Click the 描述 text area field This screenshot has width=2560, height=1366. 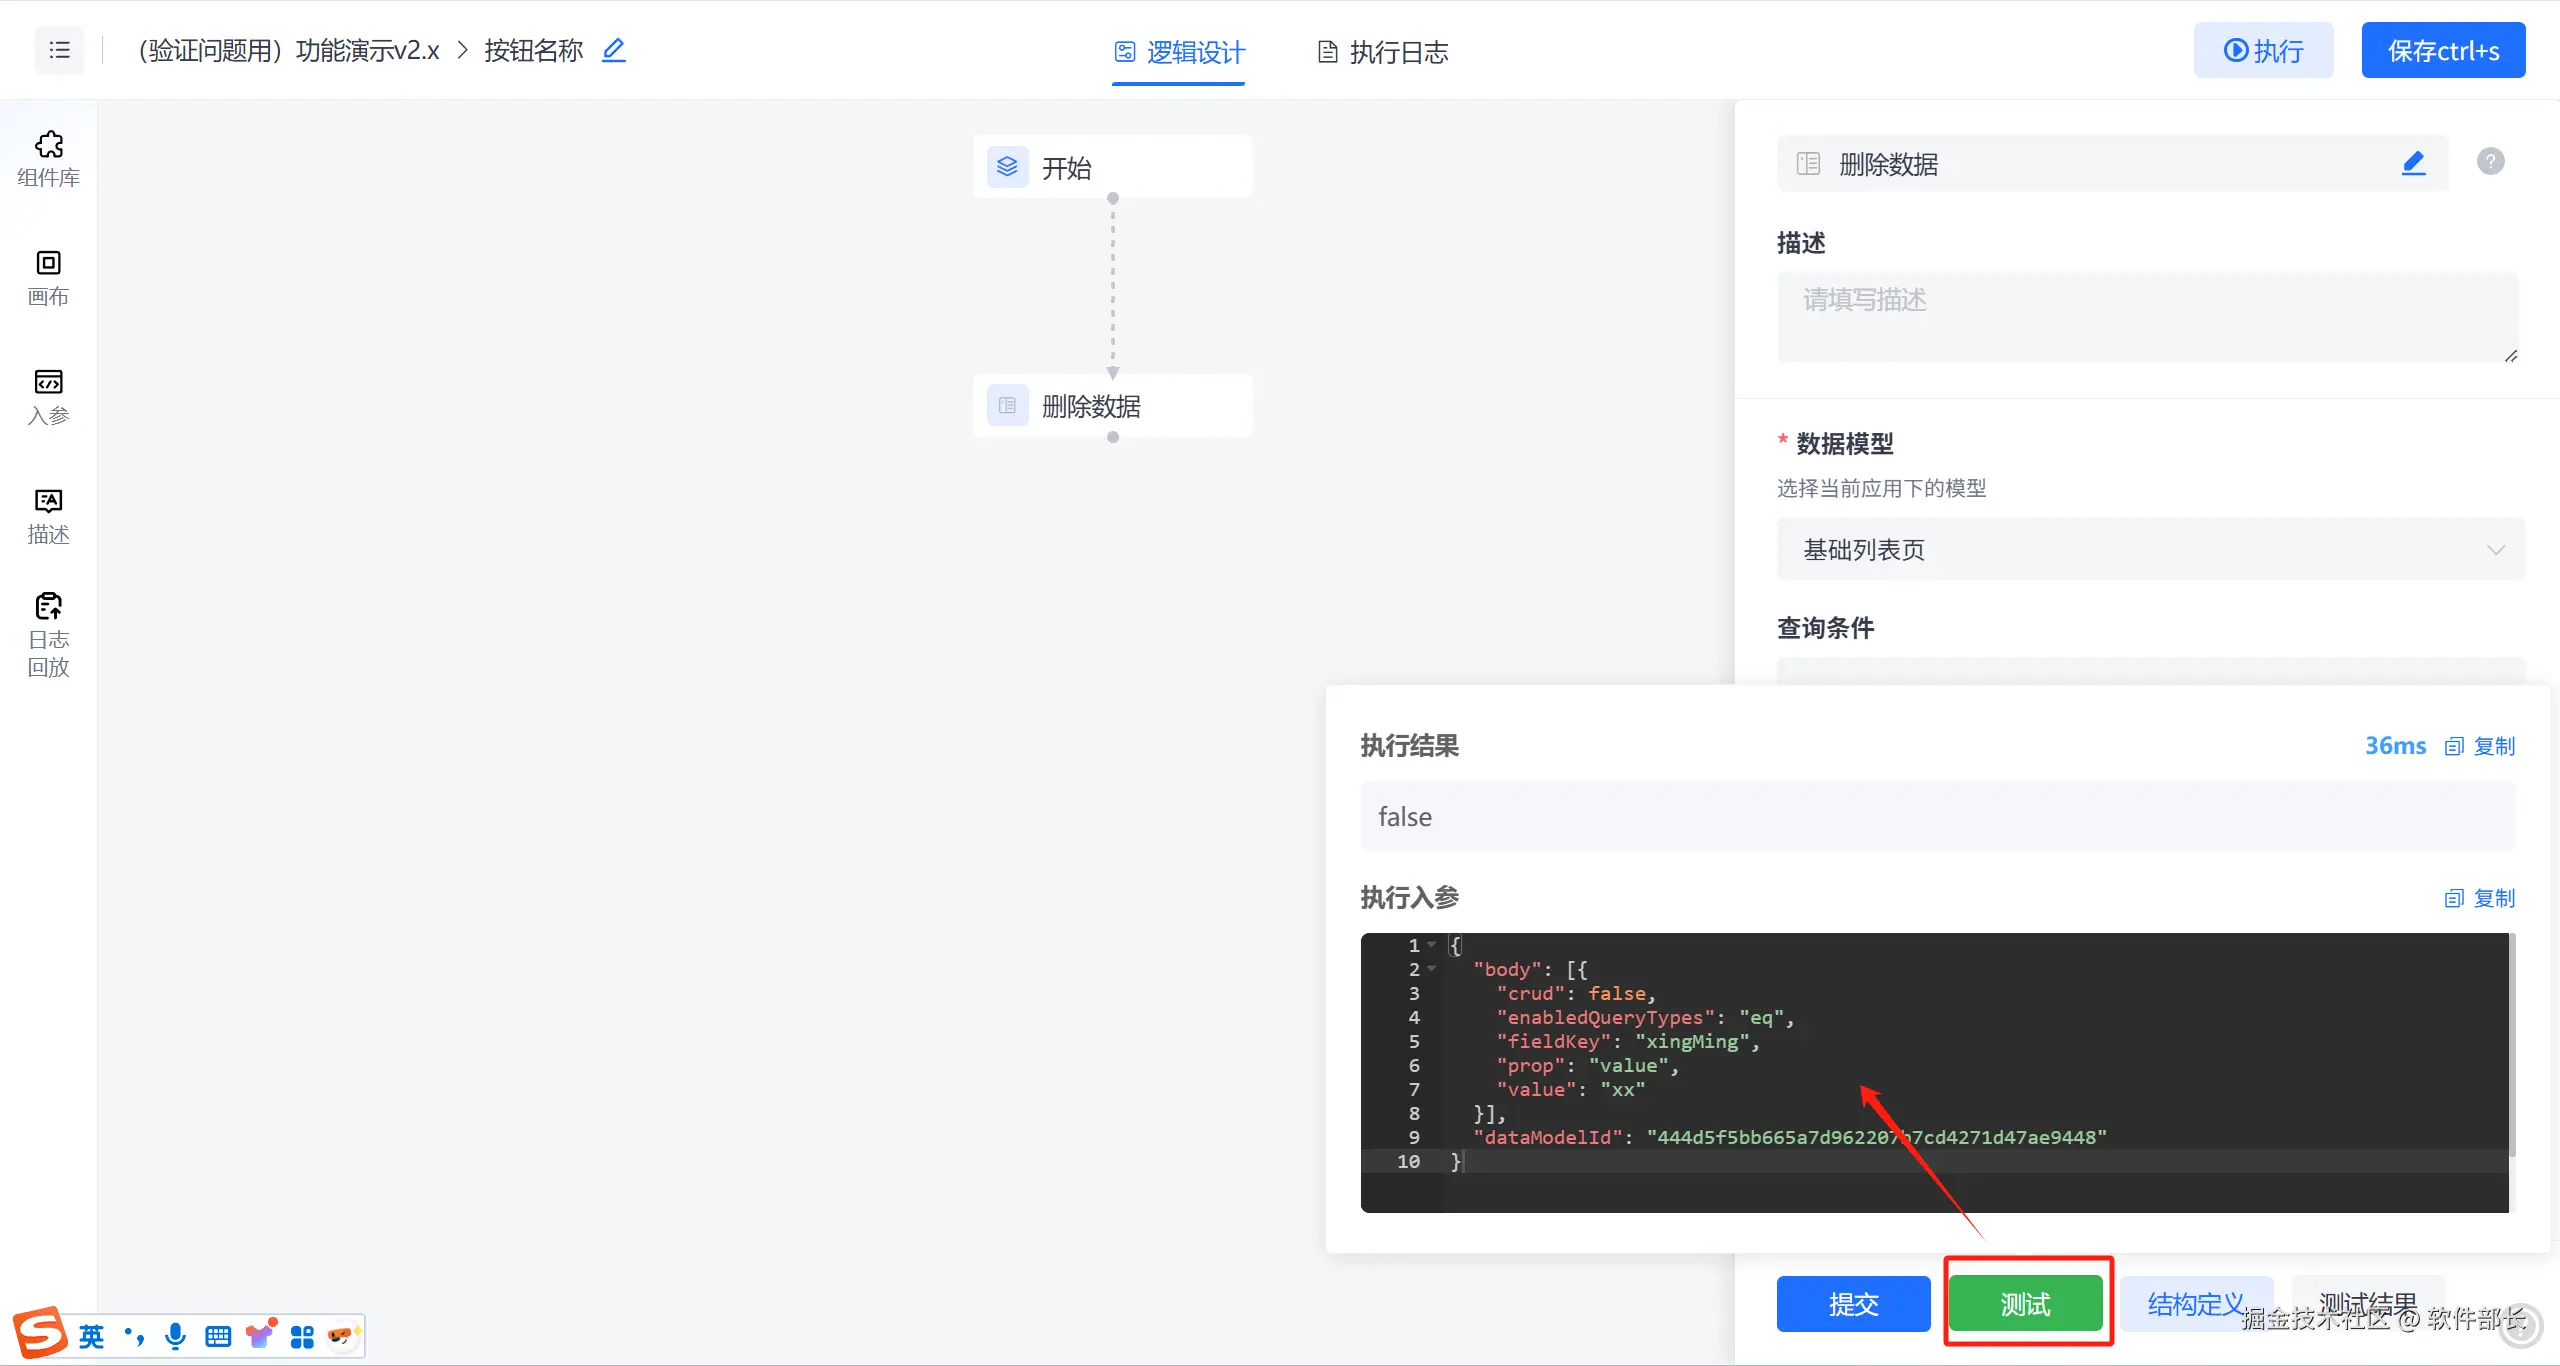pyautogui.click(x=2146, y=316)
